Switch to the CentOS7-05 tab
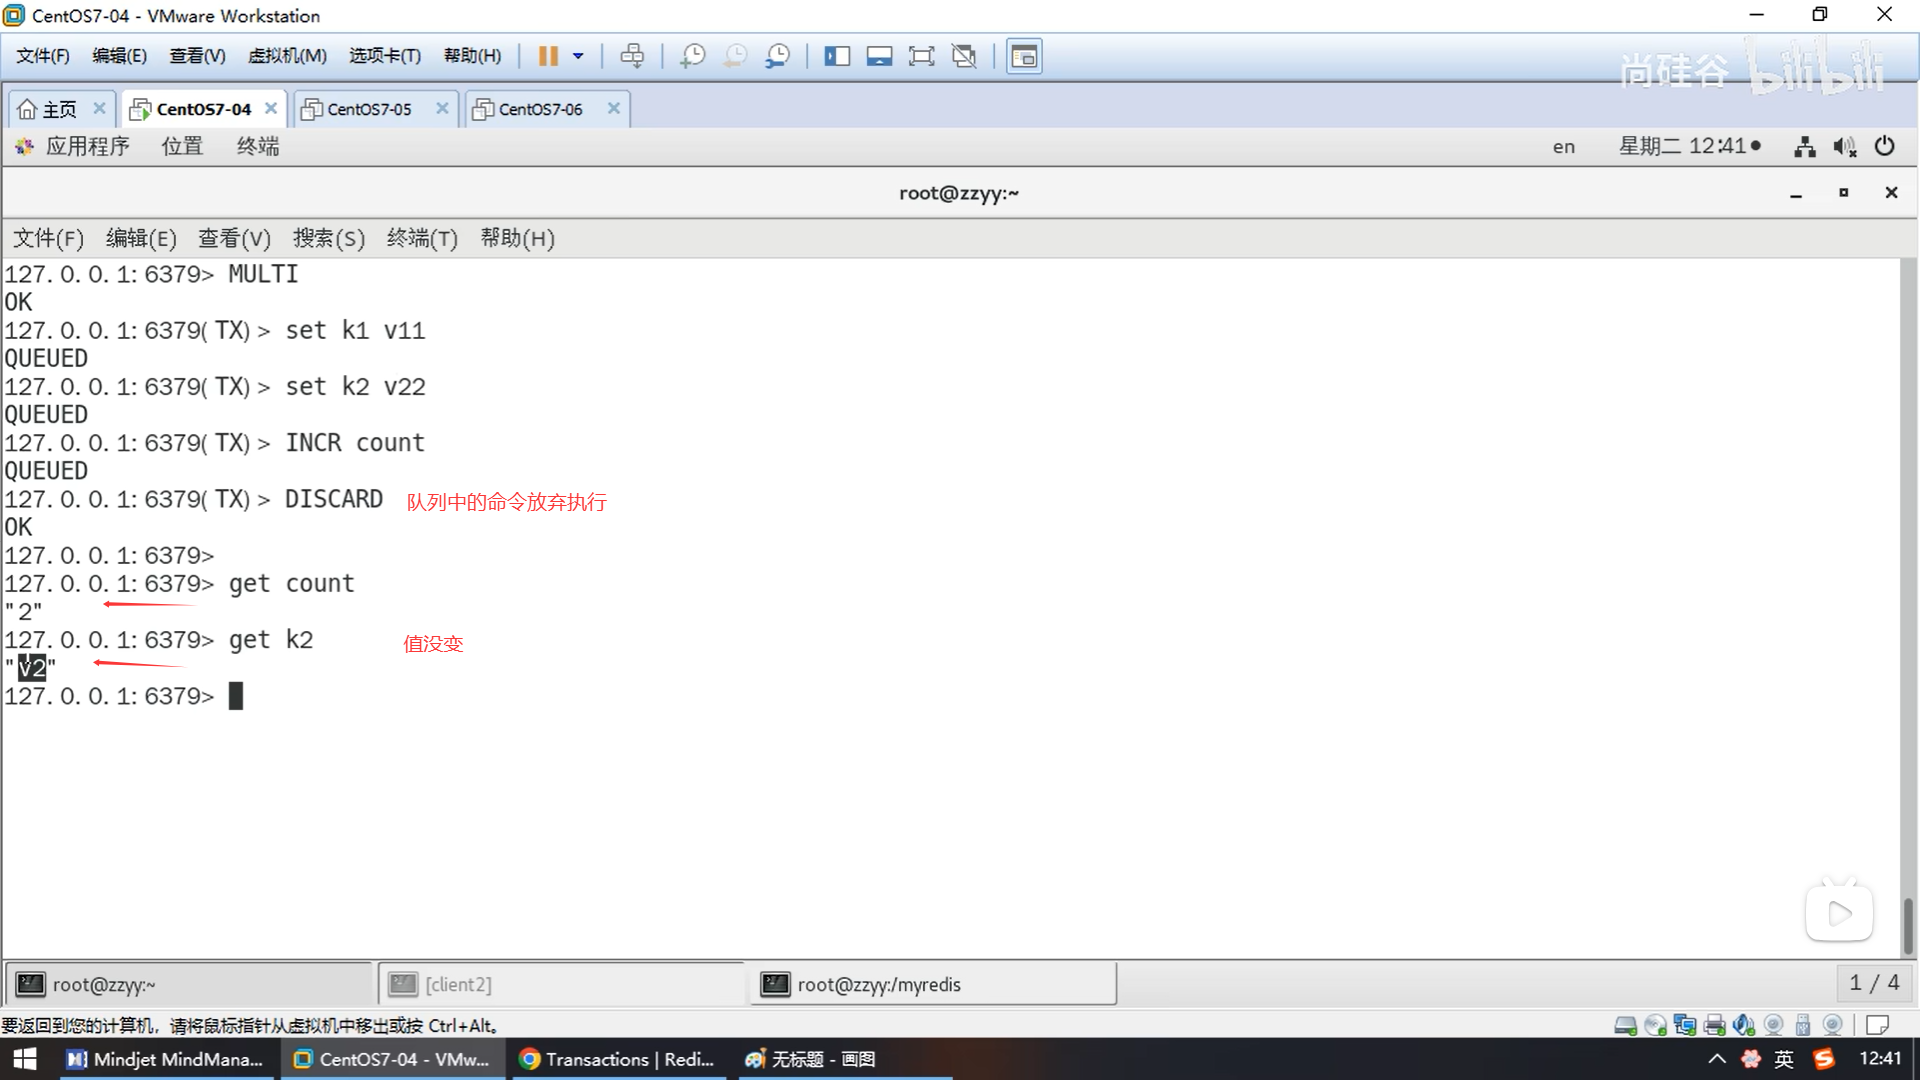The image size is (1920, 1080). click(x=369, y=109)
